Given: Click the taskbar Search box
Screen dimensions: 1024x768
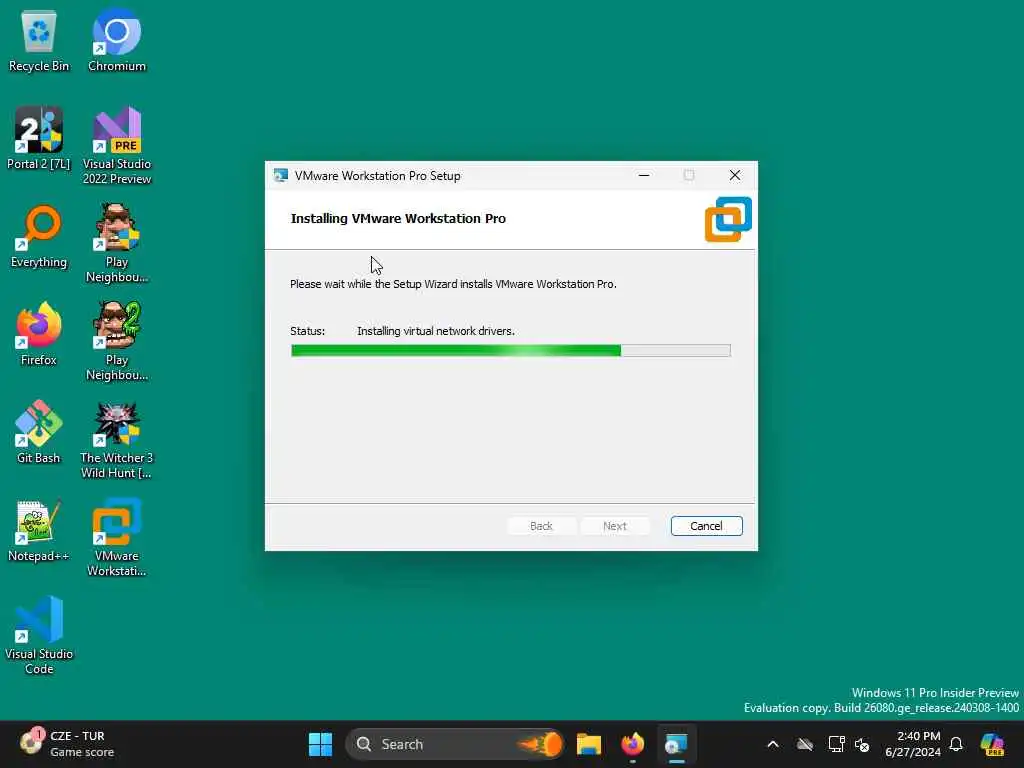Looking at the screenshot, I should (455, 744).
